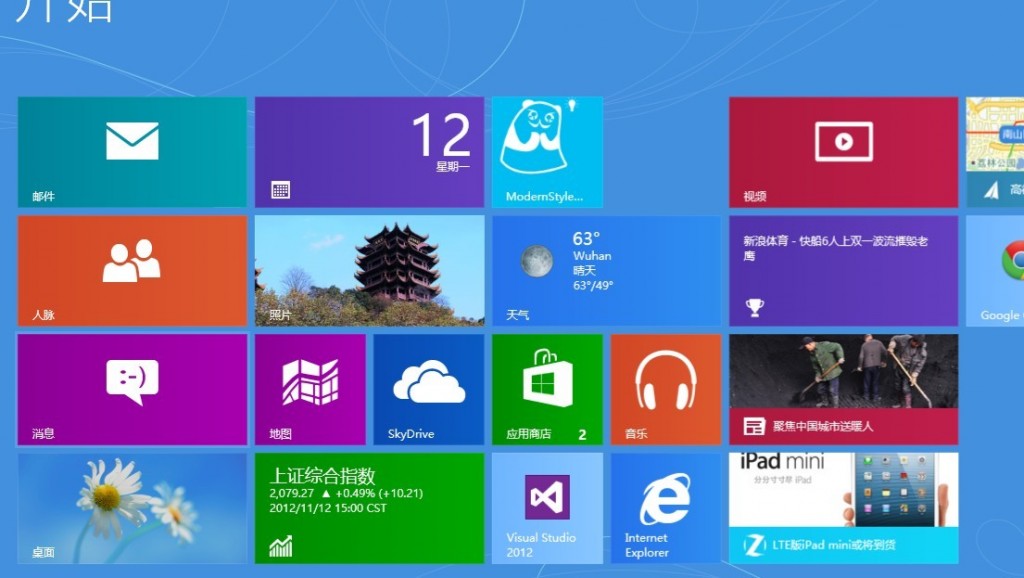Open the news tile with workers photo
The width and height of the screenshot is (1024, 578).
843,389
